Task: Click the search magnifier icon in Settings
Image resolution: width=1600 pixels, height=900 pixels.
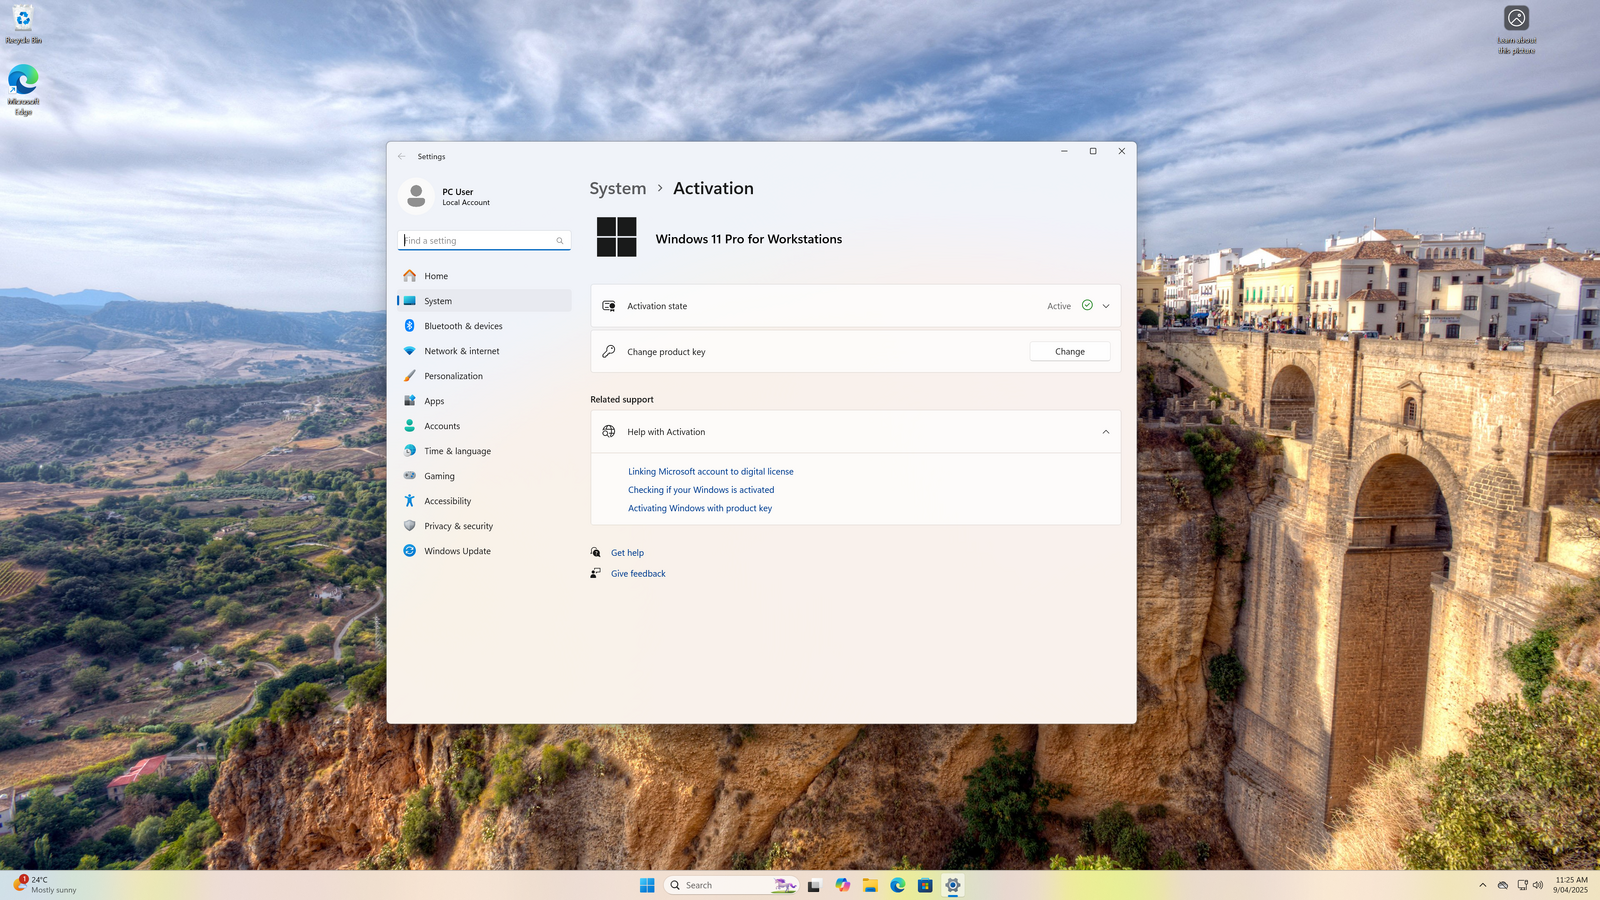Action: 560,241
